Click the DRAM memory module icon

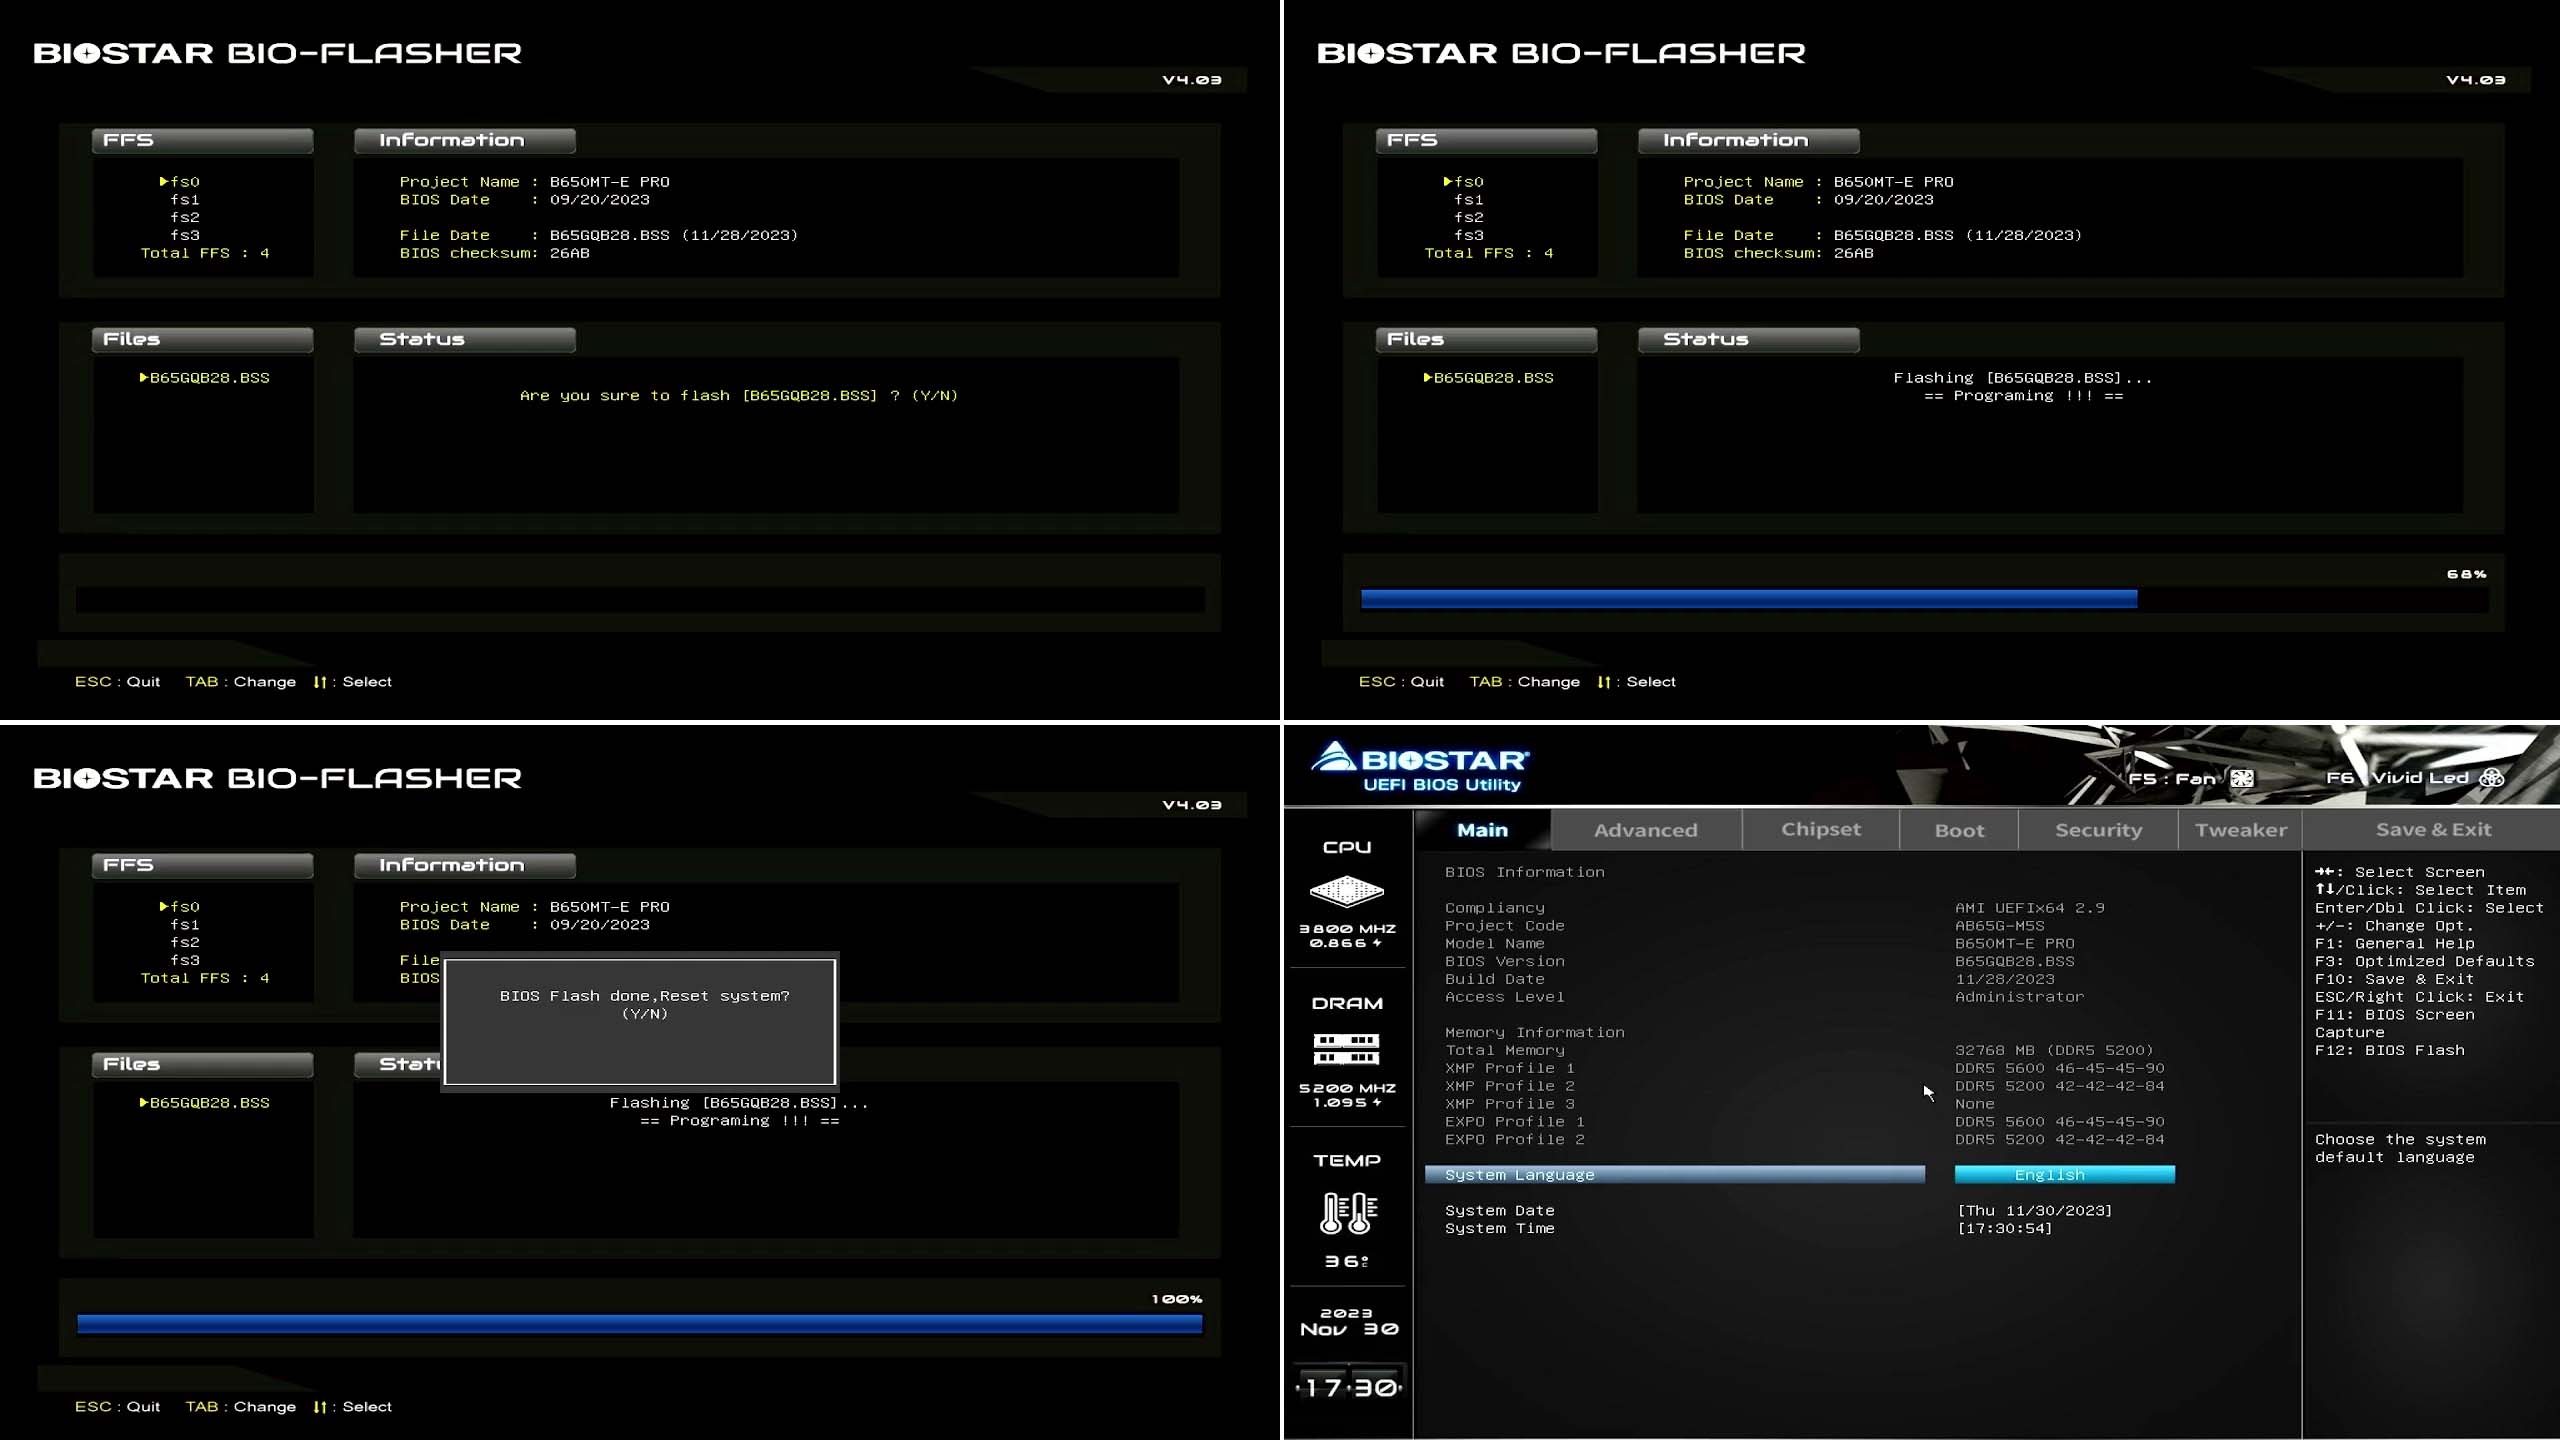pos(1346,1049)
